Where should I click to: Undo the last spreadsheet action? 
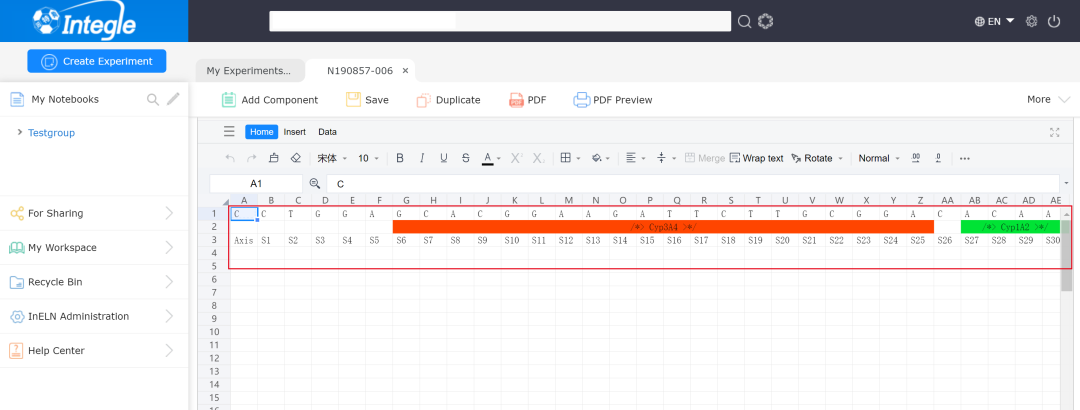click(x=230, y=158)
